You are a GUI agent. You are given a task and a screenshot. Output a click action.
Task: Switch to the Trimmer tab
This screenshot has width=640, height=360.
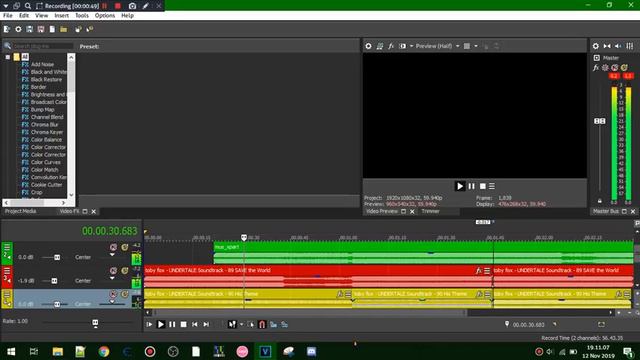430,211
